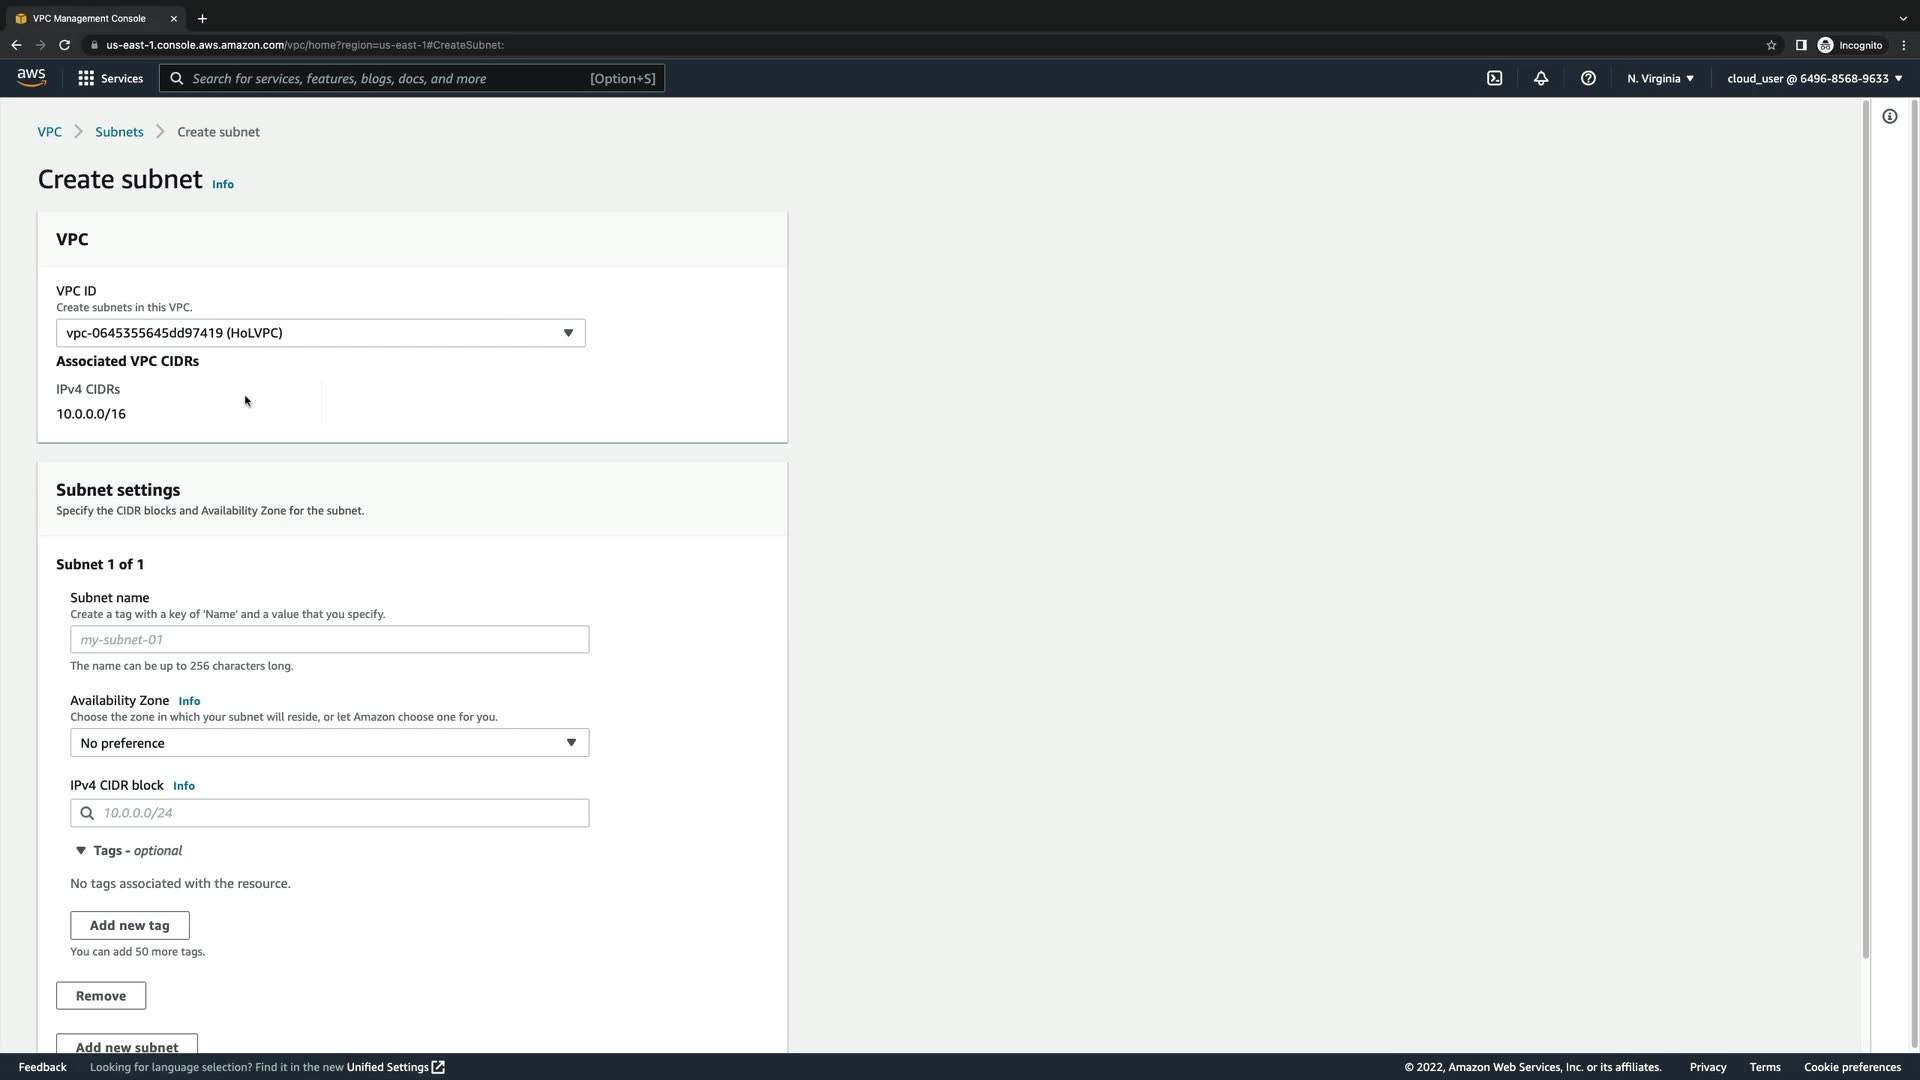Open the notifications bell
The image size is (1920, 1080).
tap(1541, 78)
